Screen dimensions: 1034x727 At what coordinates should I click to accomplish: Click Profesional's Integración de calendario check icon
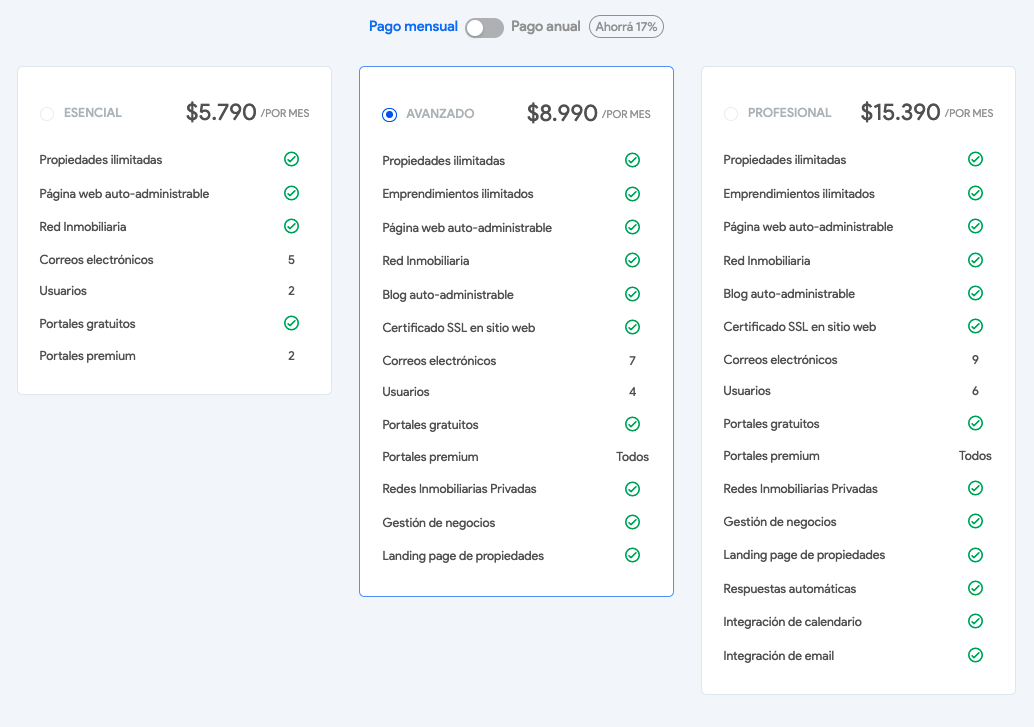(975, 621)
